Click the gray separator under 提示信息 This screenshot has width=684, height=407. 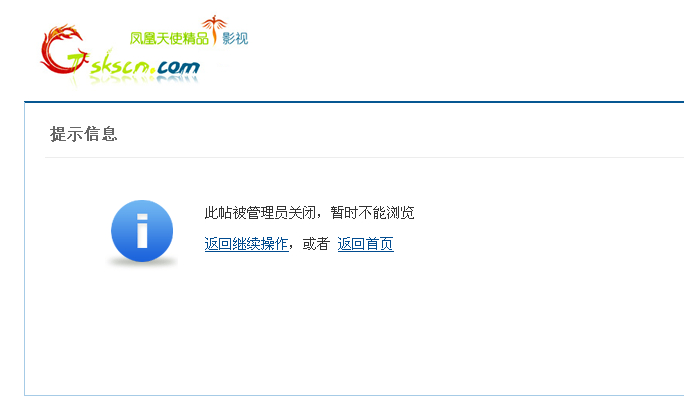364,157
